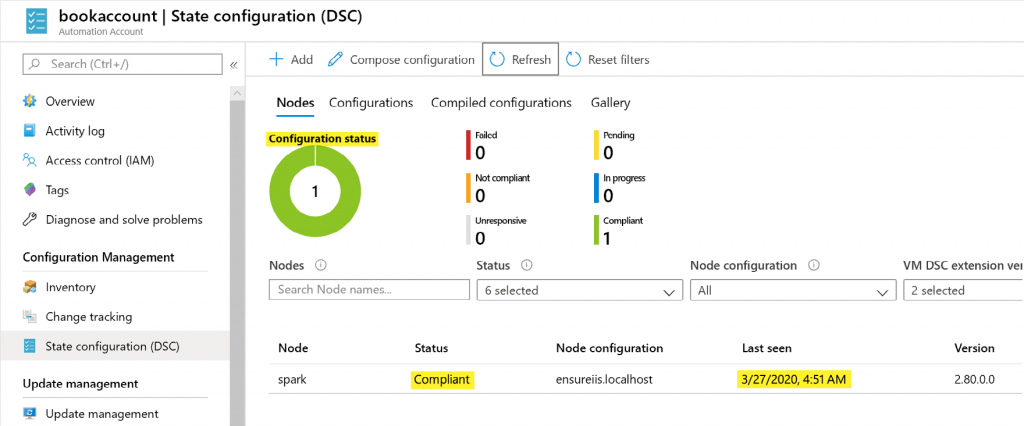Image resolution: width=1024 pixels, height=426 pixels.
Task: Expand the Node configuration dropdown
Action: pos(792,290)
